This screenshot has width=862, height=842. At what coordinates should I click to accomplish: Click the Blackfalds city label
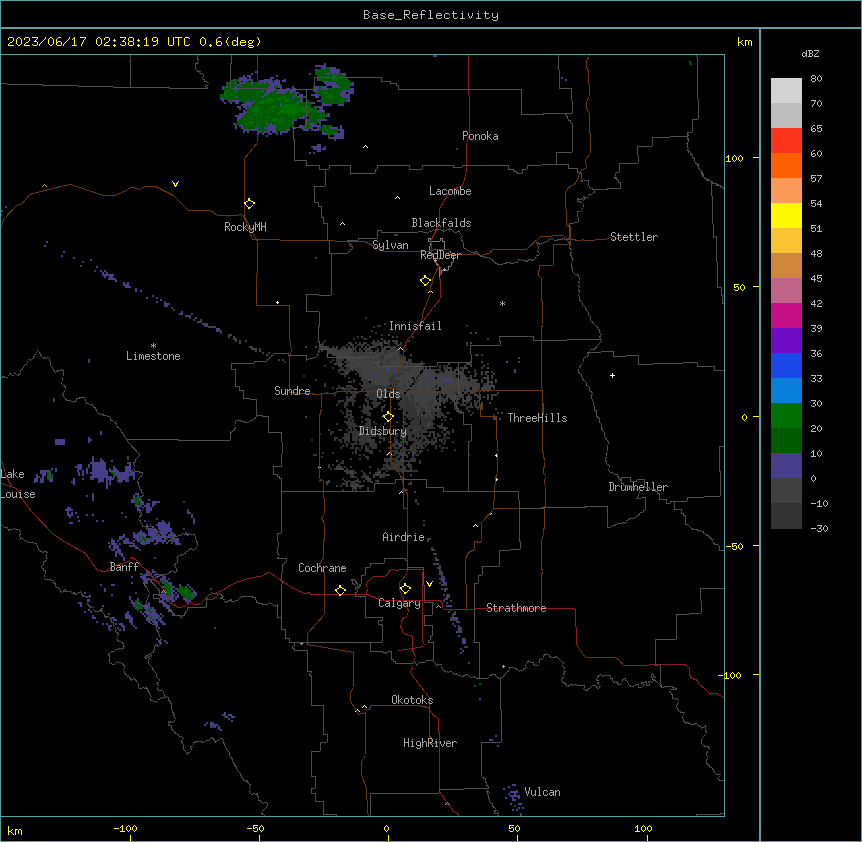click(441, 223)
